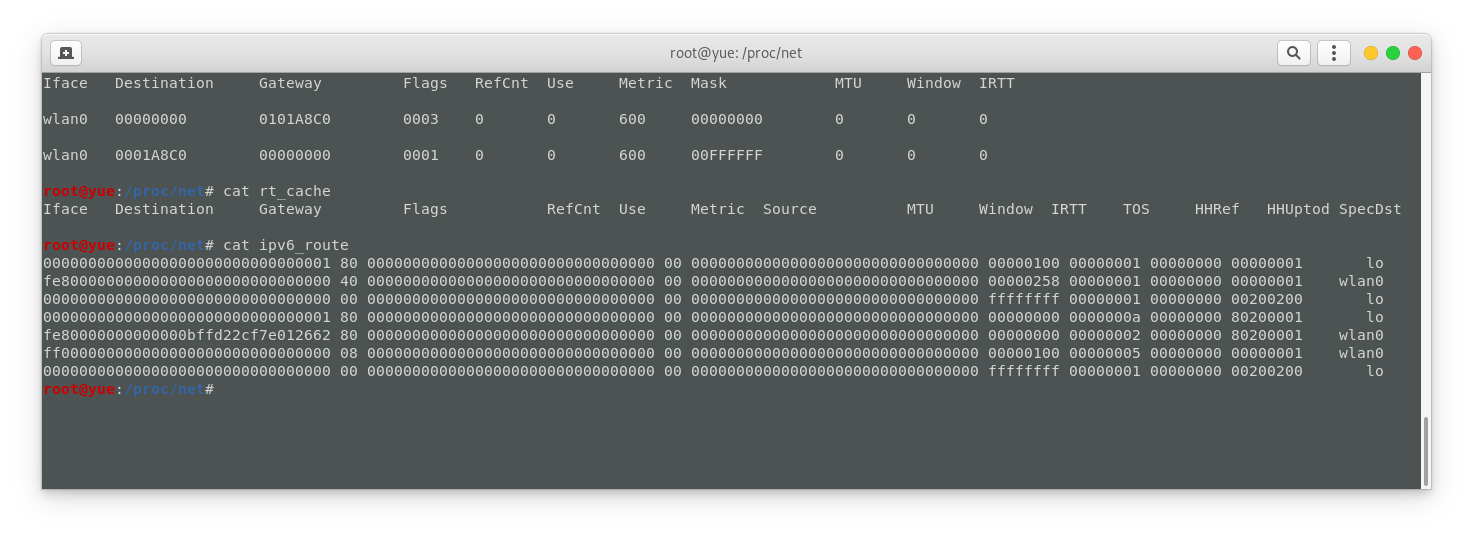The image size is (1473, 539).
Task: Minimize the terminal with yellow button
Action: [x=1371, y=53]
